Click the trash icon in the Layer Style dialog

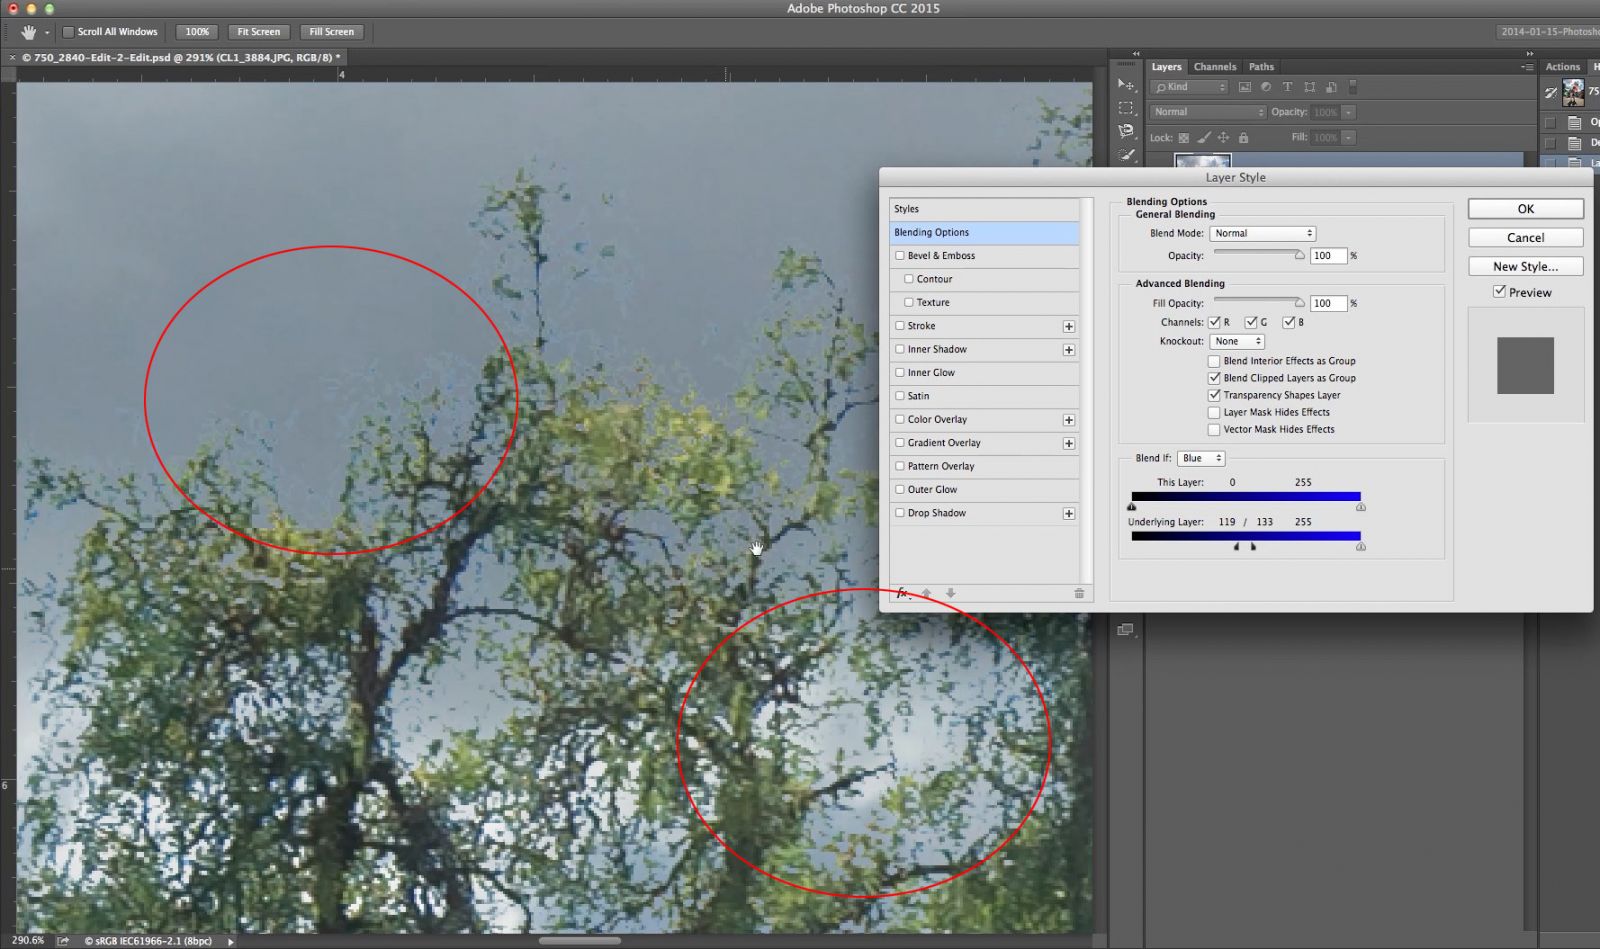point(1079,593)
